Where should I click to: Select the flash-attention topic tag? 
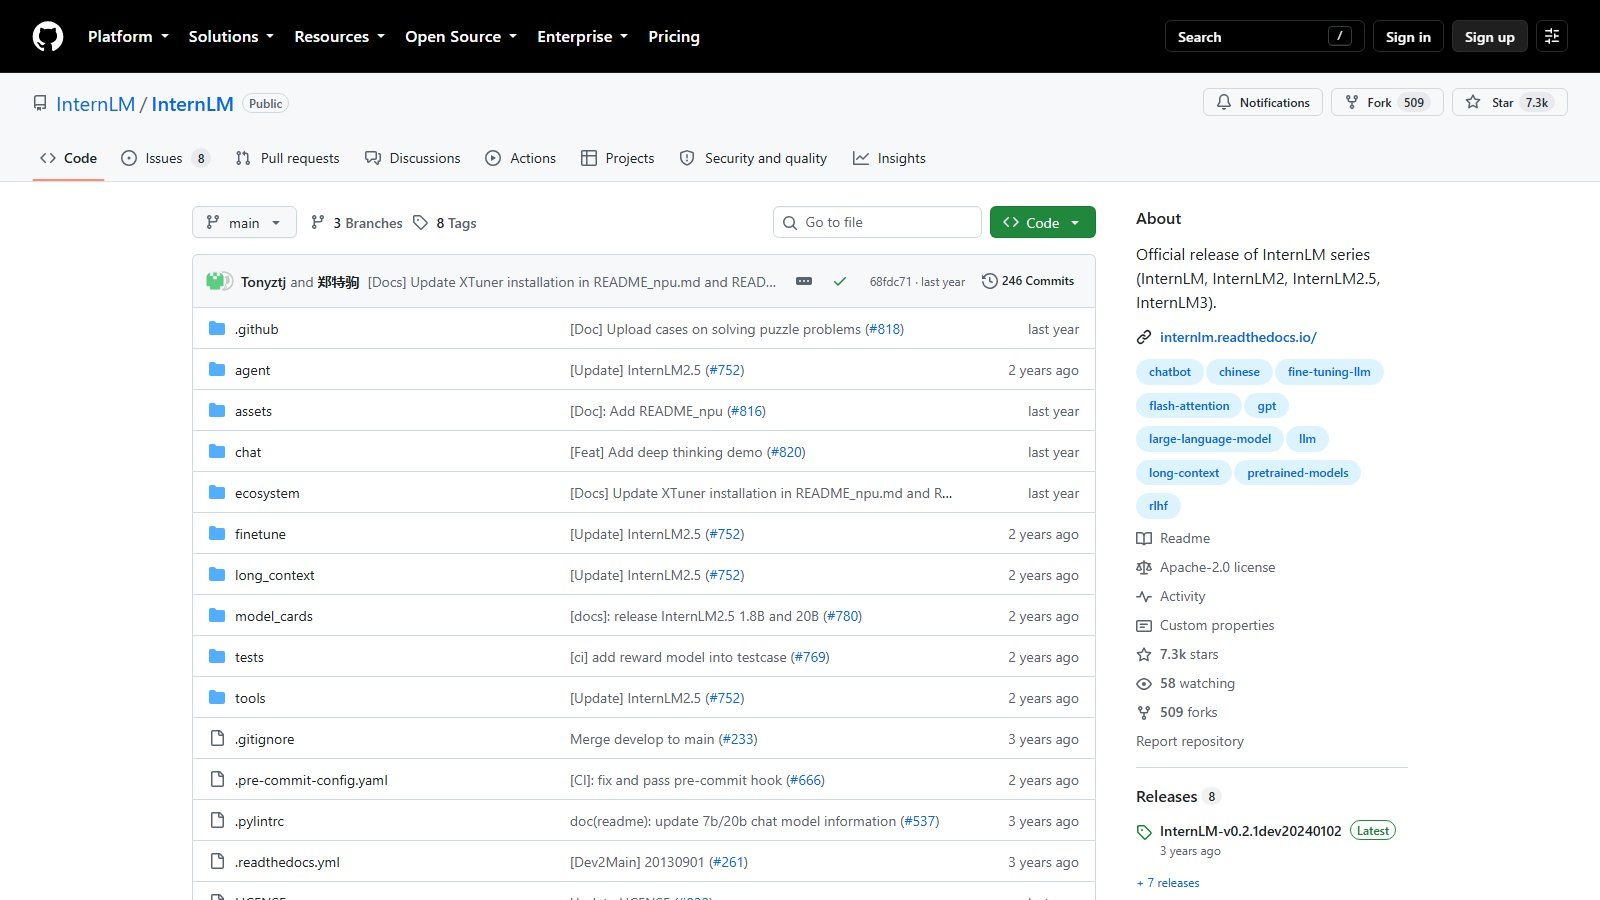point(1189,406)
